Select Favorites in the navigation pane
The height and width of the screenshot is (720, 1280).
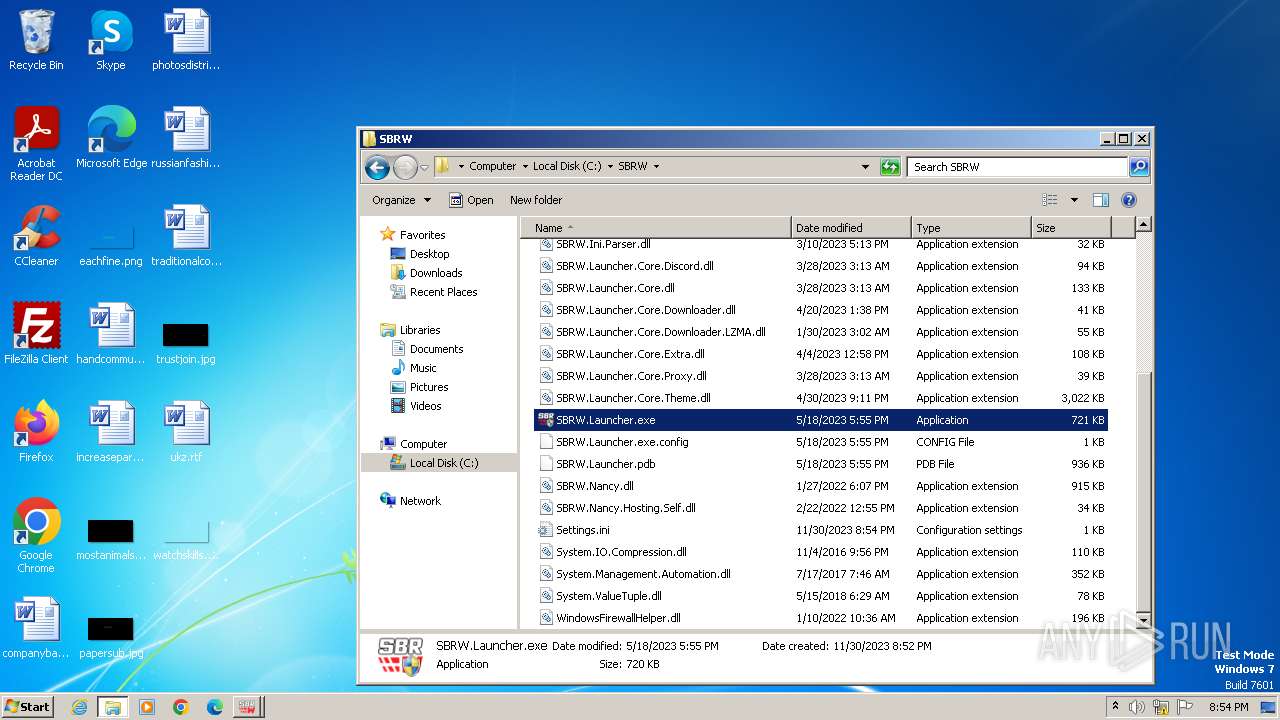pos(422,235)
